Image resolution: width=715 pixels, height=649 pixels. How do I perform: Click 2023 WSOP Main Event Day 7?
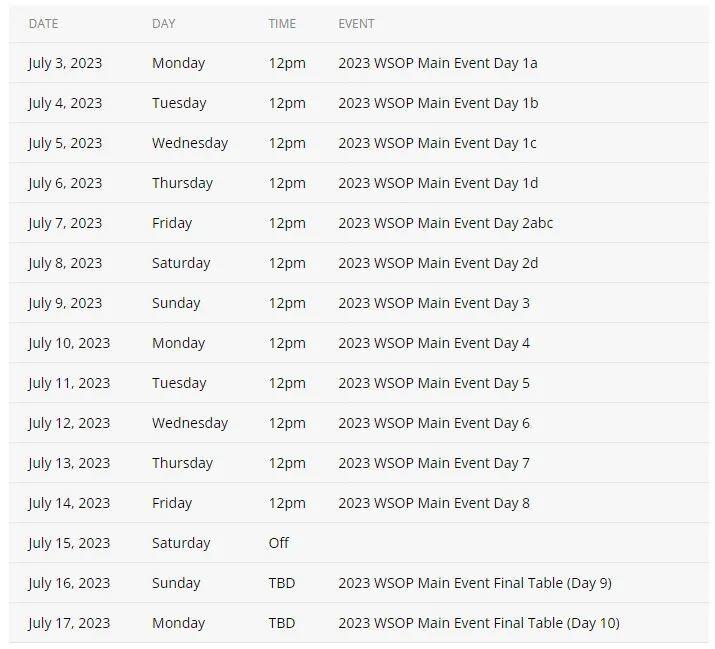click(x=434, y=463)
